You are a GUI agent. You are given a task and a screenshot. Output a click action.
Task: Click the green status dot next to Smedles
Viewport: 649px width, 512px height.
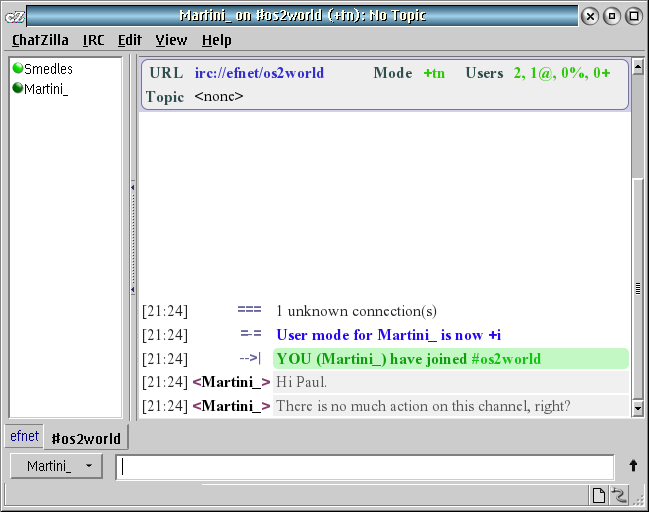(18, 68)
